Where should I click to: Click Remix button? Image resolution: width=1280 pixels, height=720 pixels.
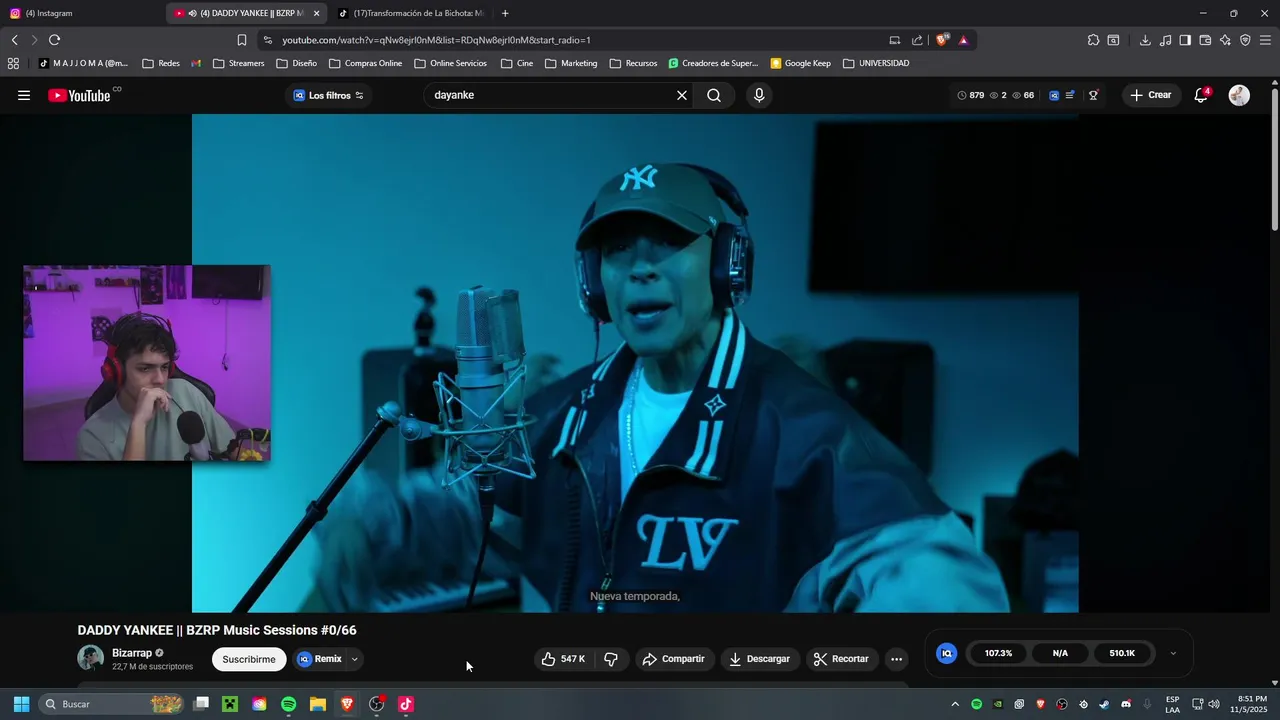[320, 659]
